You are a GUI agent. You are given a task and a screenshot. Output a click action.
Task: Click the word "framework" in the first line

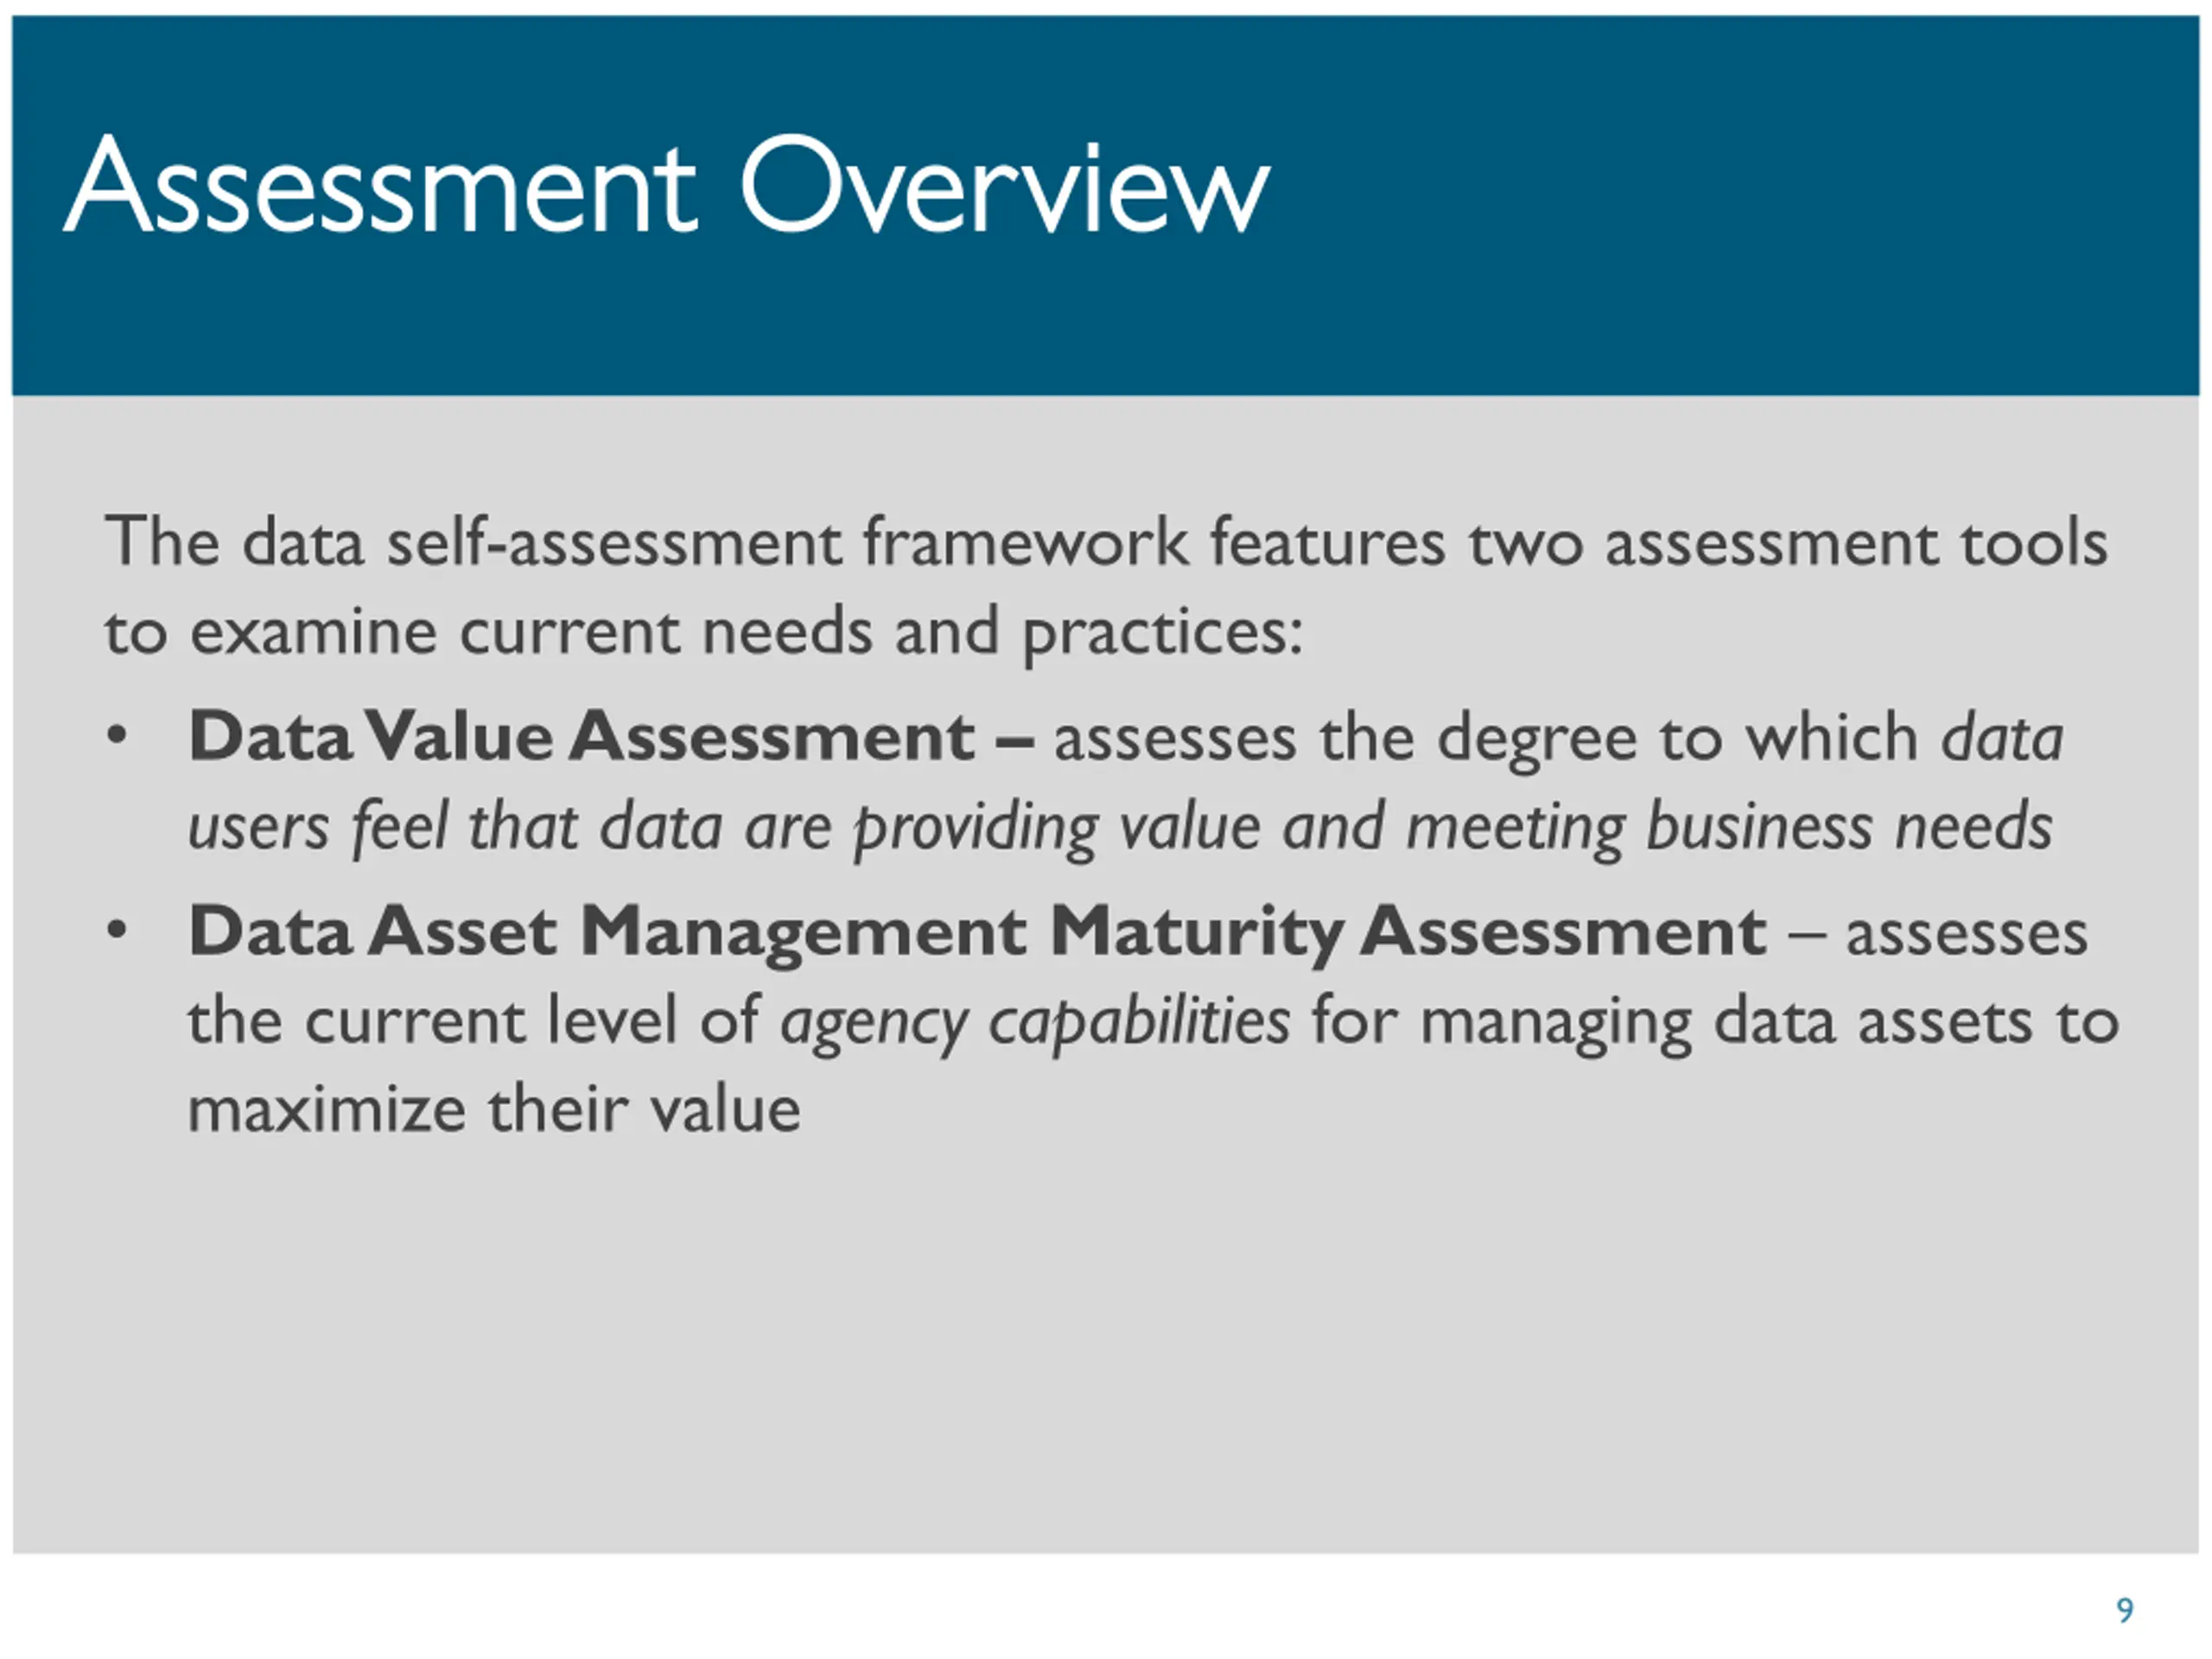tap(1025, 543)
